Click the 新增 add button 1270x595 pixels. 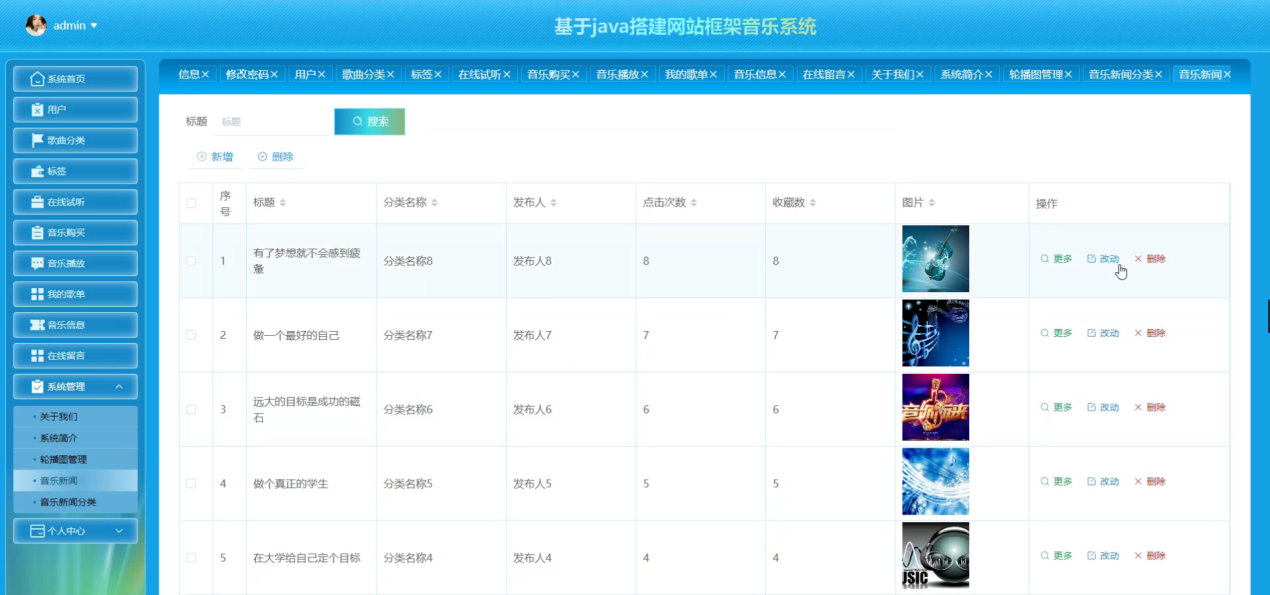coord(215,157)
